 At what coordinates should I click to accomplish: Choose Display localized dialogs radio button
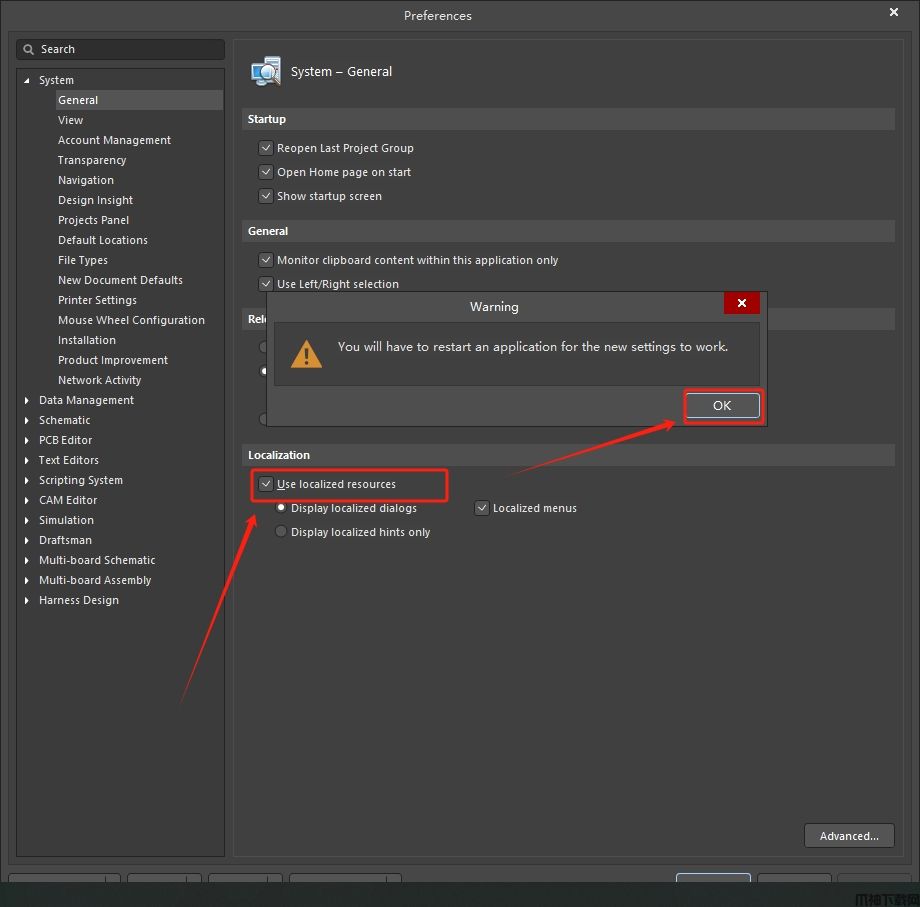click(281, 508)
